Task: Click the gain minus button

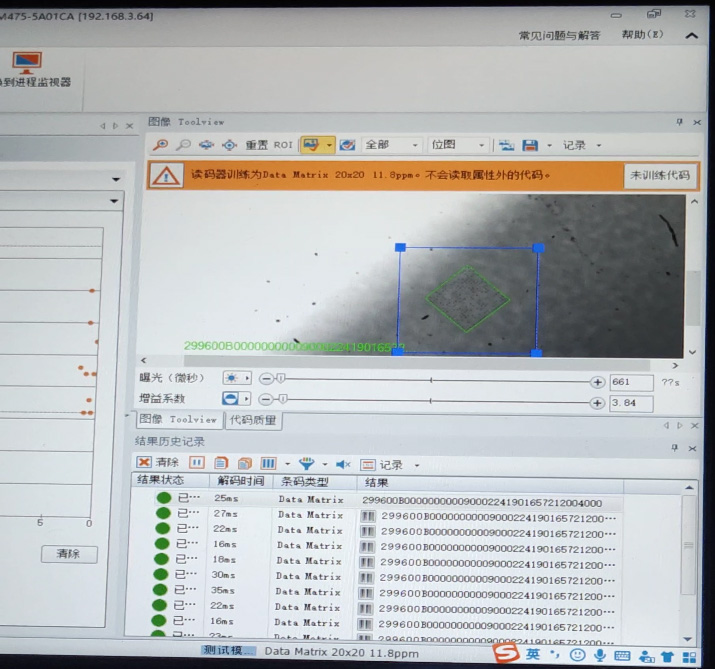Action: tap(265, 399)
